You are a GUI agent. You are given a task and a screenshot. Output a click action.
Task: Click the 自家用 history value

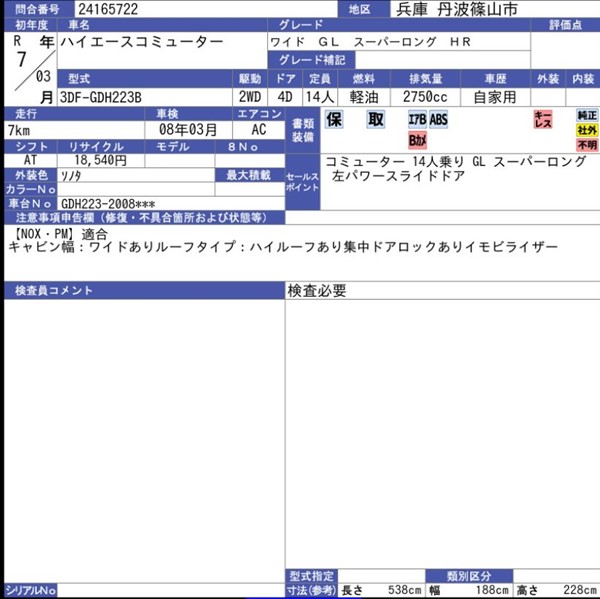[495, 97]
